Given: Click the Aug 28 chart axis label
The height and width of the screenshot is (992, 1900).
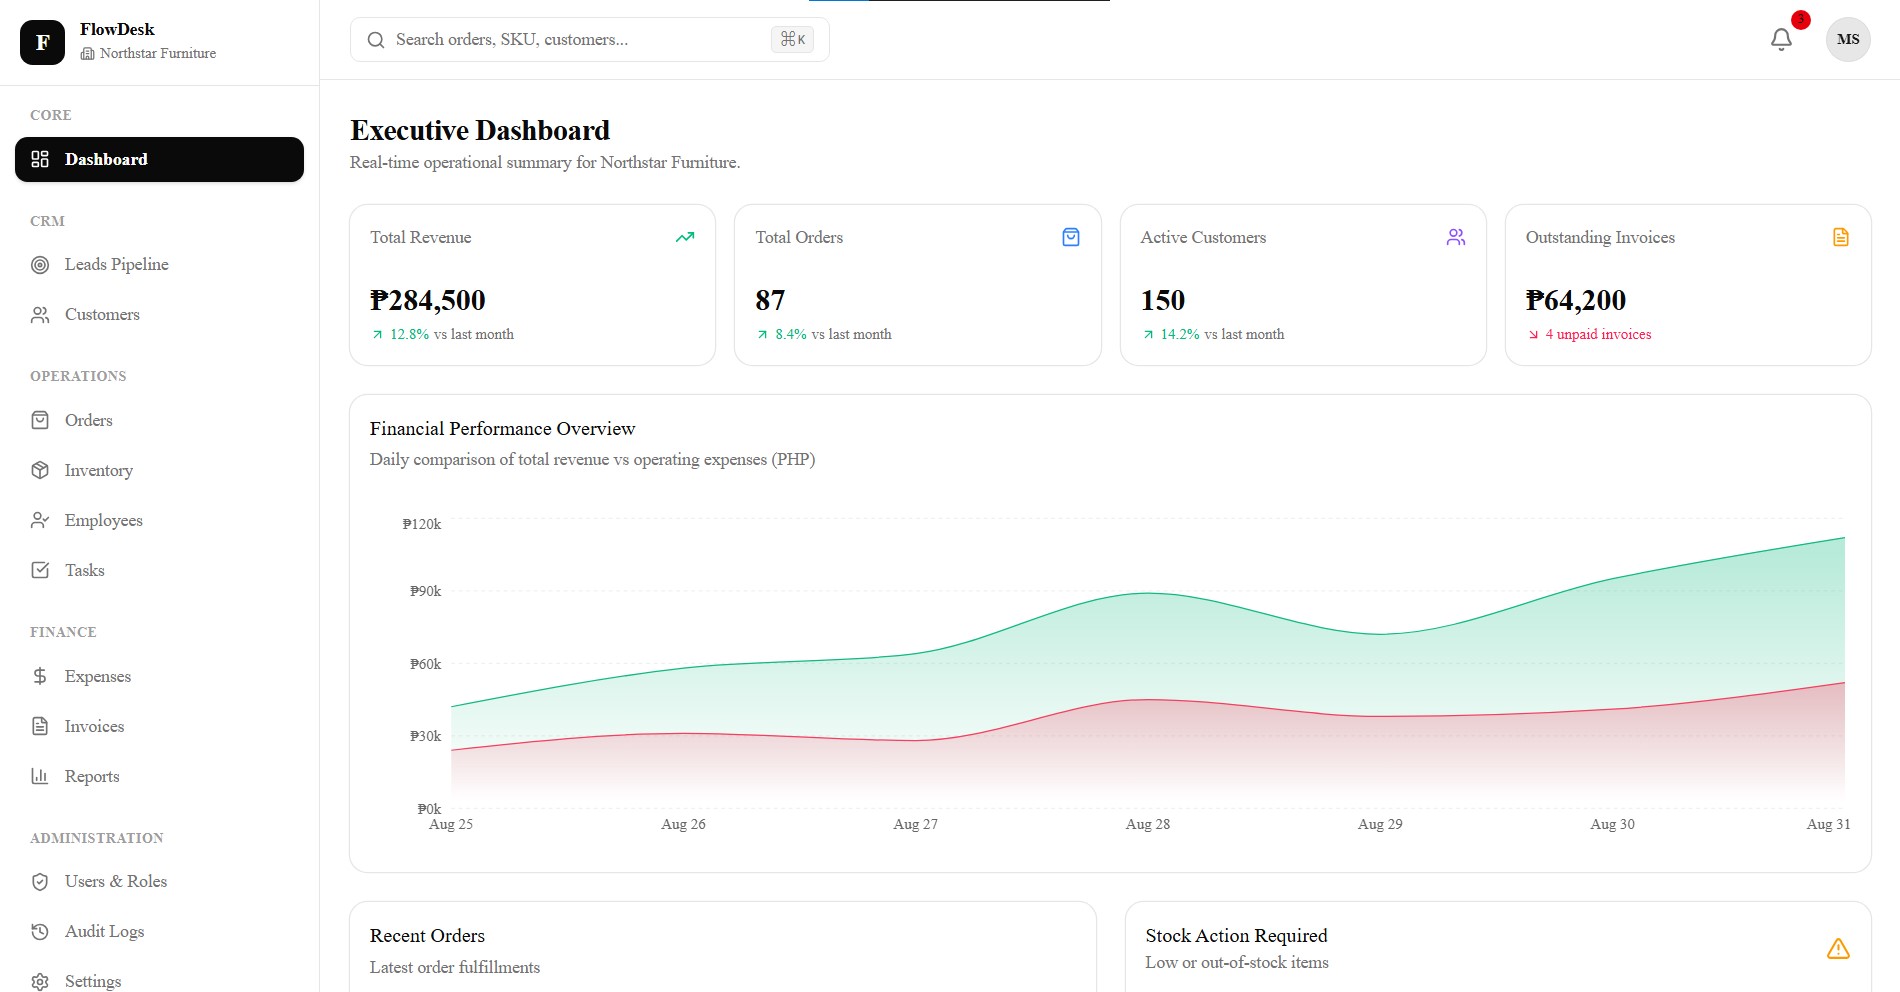Looking at the screenshot, I should click(1148, 824).
